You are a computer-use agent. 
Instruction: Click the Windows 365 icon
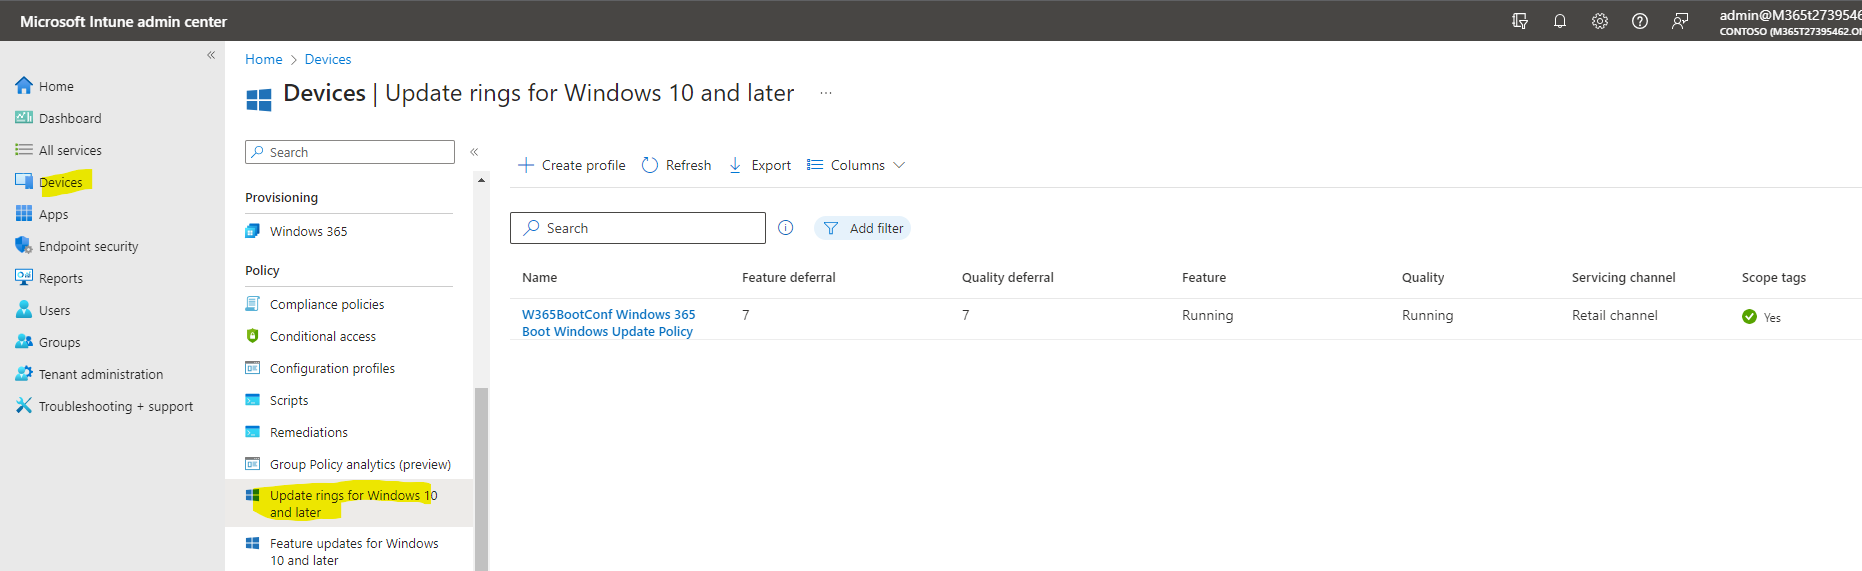tap(253, 231)
